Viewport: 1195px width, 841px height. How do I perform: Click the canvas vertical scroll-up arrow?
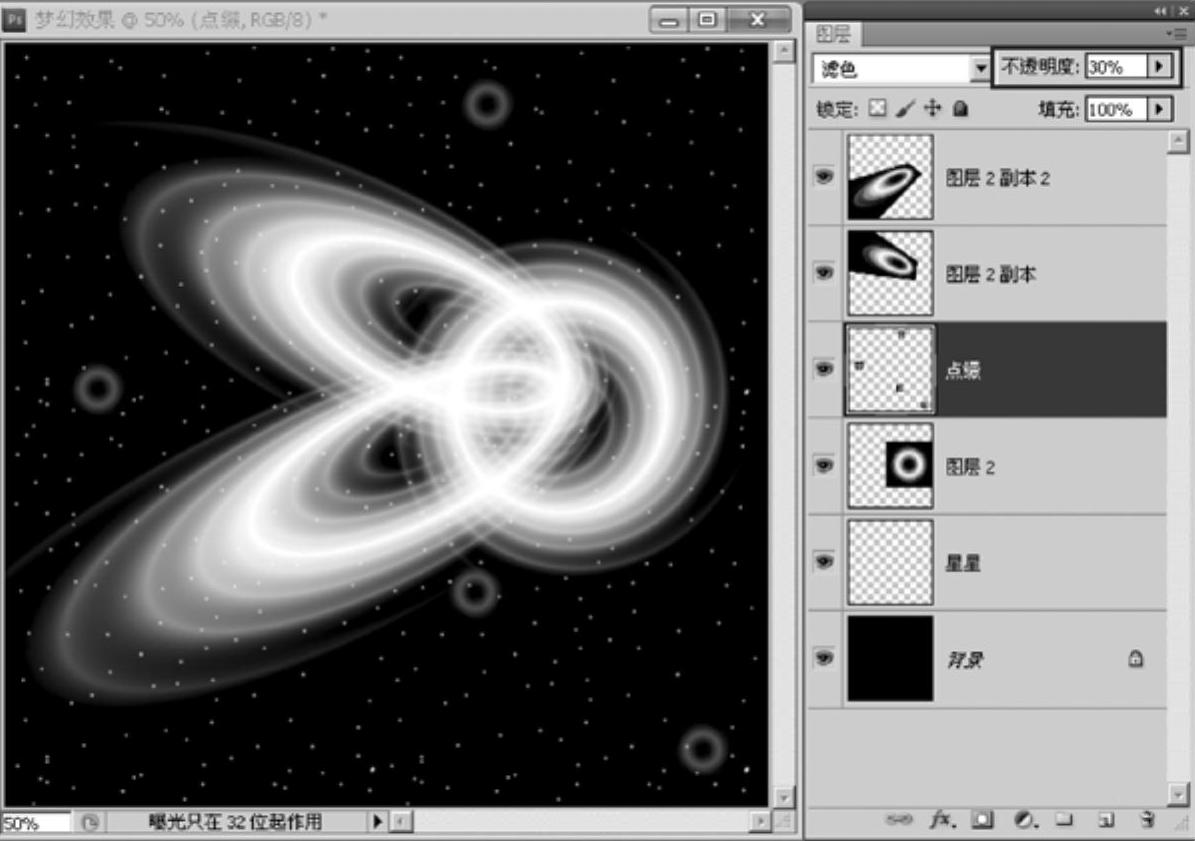tap(783, 52)
